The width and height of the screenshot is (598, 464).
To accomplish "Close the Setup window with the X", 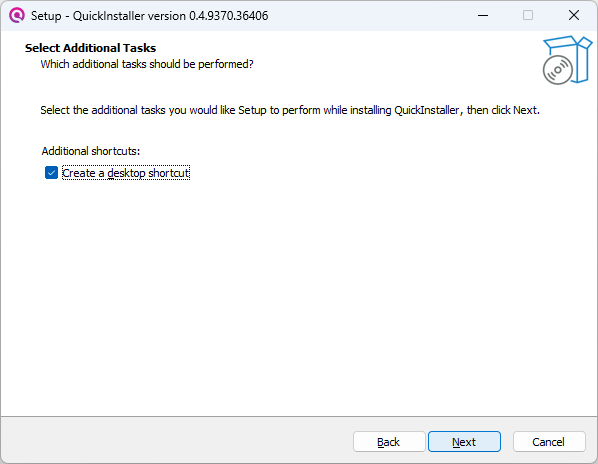I will pyautogui.click(x=574, y=16).
